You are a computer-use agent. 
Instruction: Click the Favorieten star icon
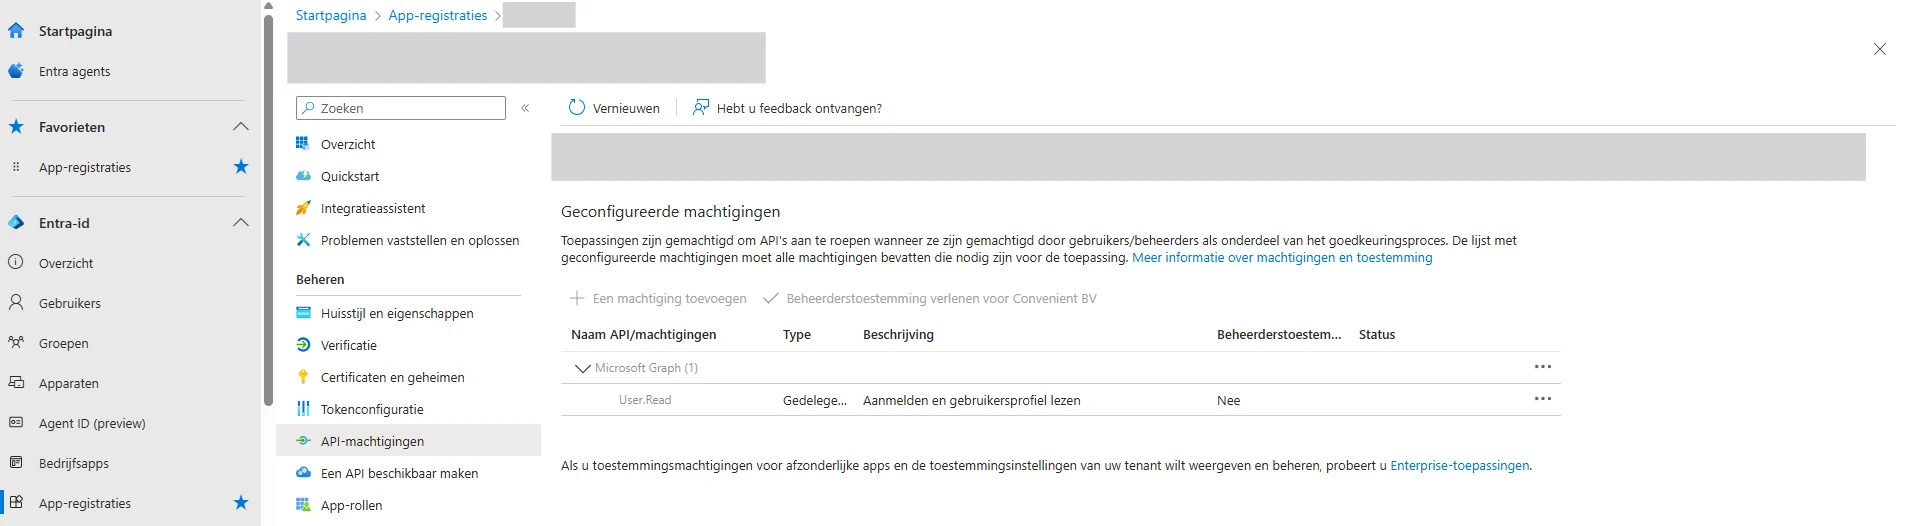pyautogui.click(x=16, y=127)
